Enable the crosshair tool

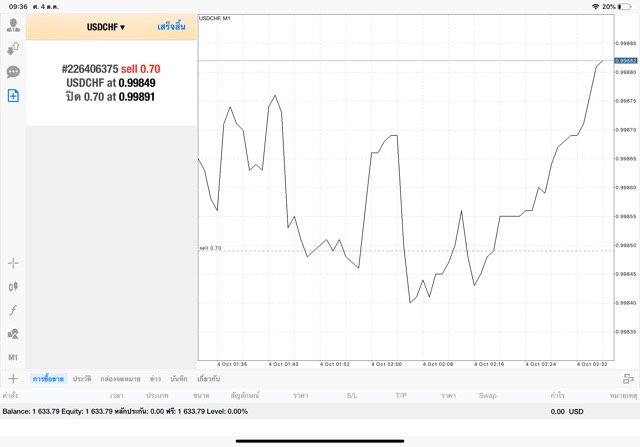tap(13, 263)
